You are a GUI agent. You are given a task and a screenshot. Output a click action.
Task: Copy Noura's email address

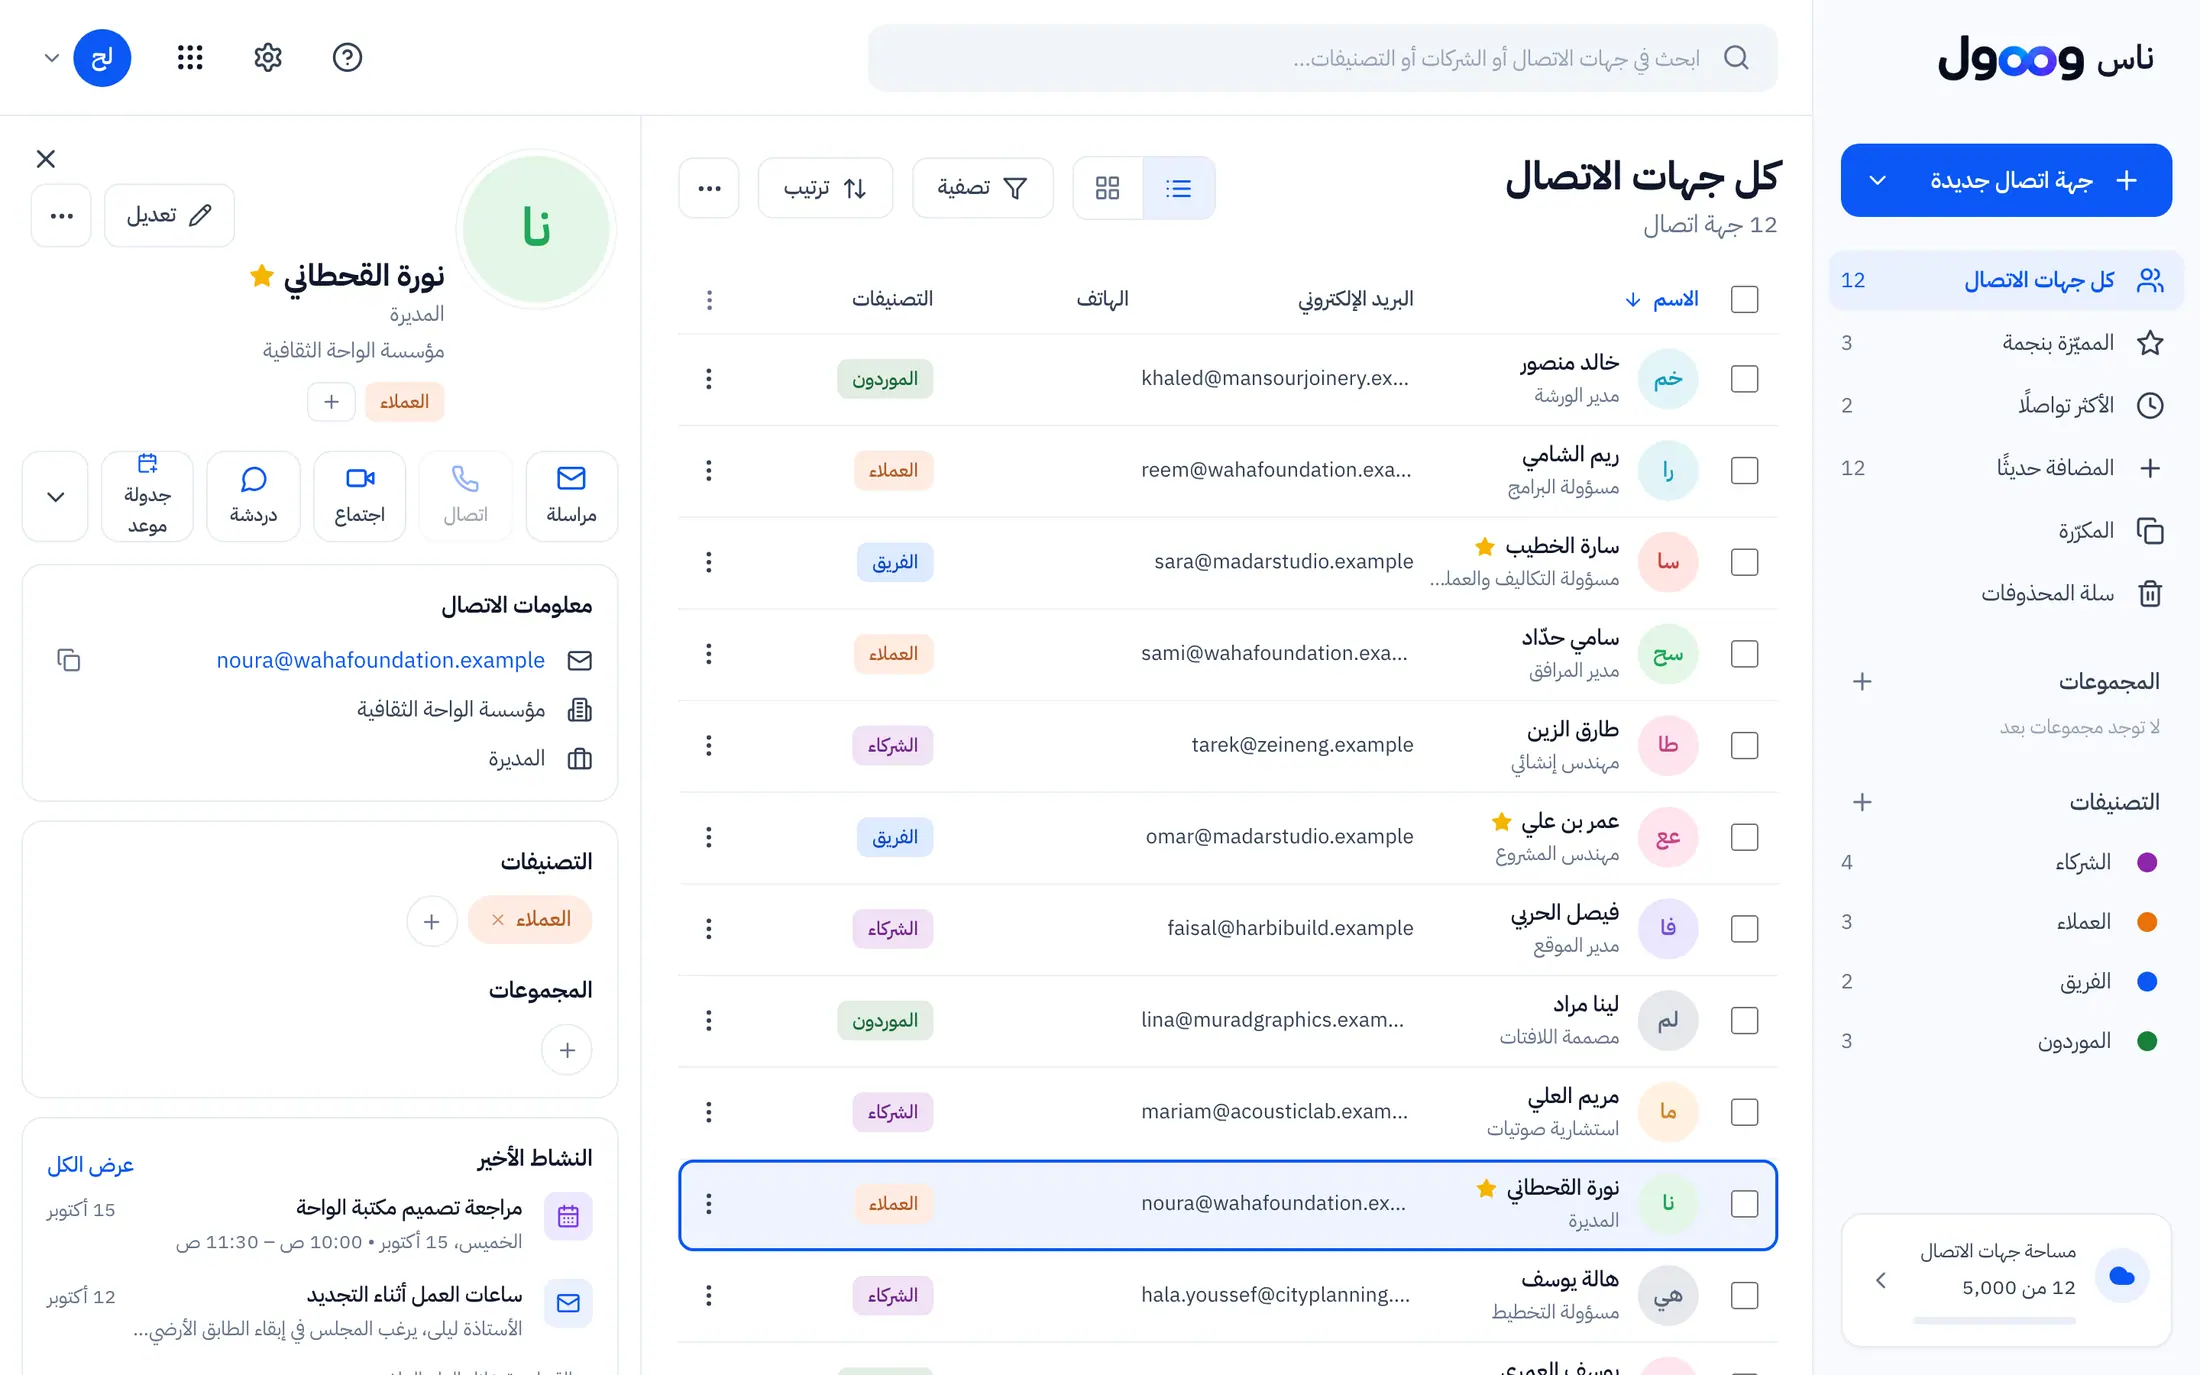[x=68, y=660]
